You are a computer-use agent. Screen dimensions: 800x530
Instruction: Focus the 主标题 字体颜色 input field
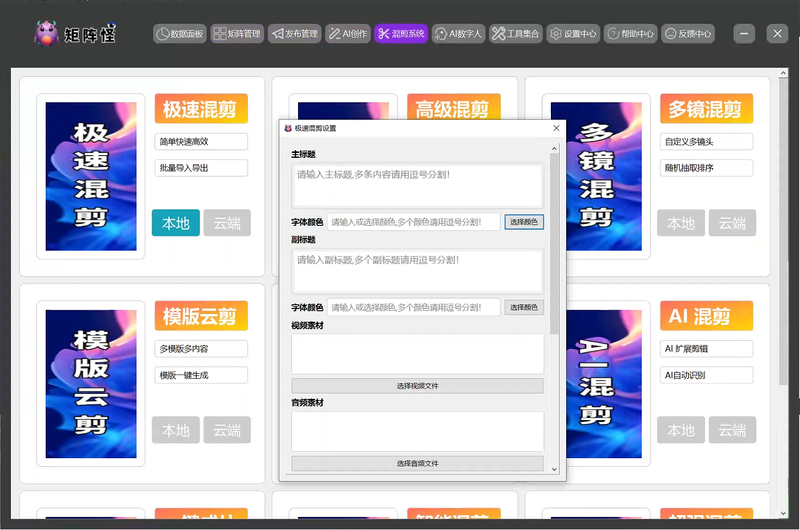413,222
